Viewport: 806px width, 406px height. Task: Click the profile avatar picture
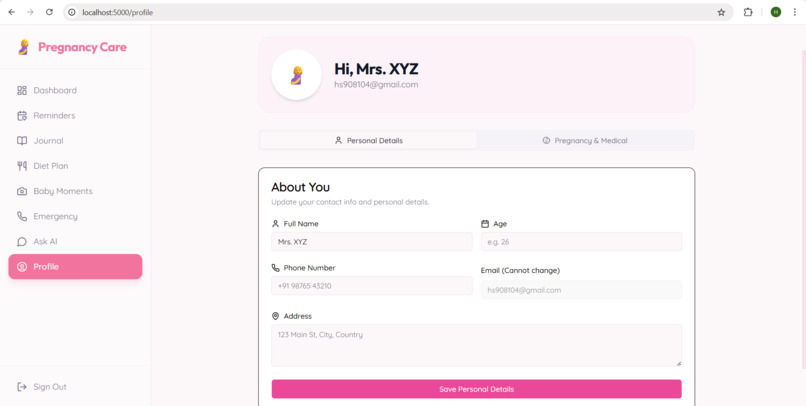(297, 75)
